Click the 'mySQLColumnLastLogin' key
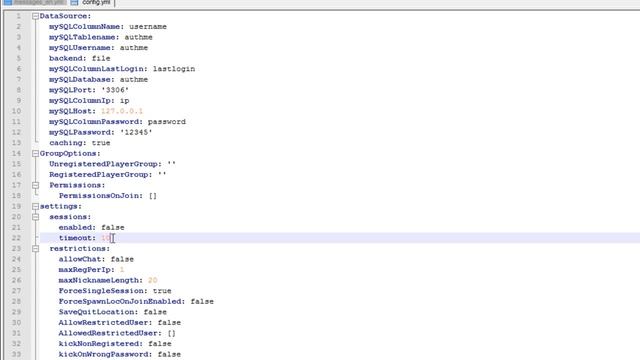 (96, 69)
